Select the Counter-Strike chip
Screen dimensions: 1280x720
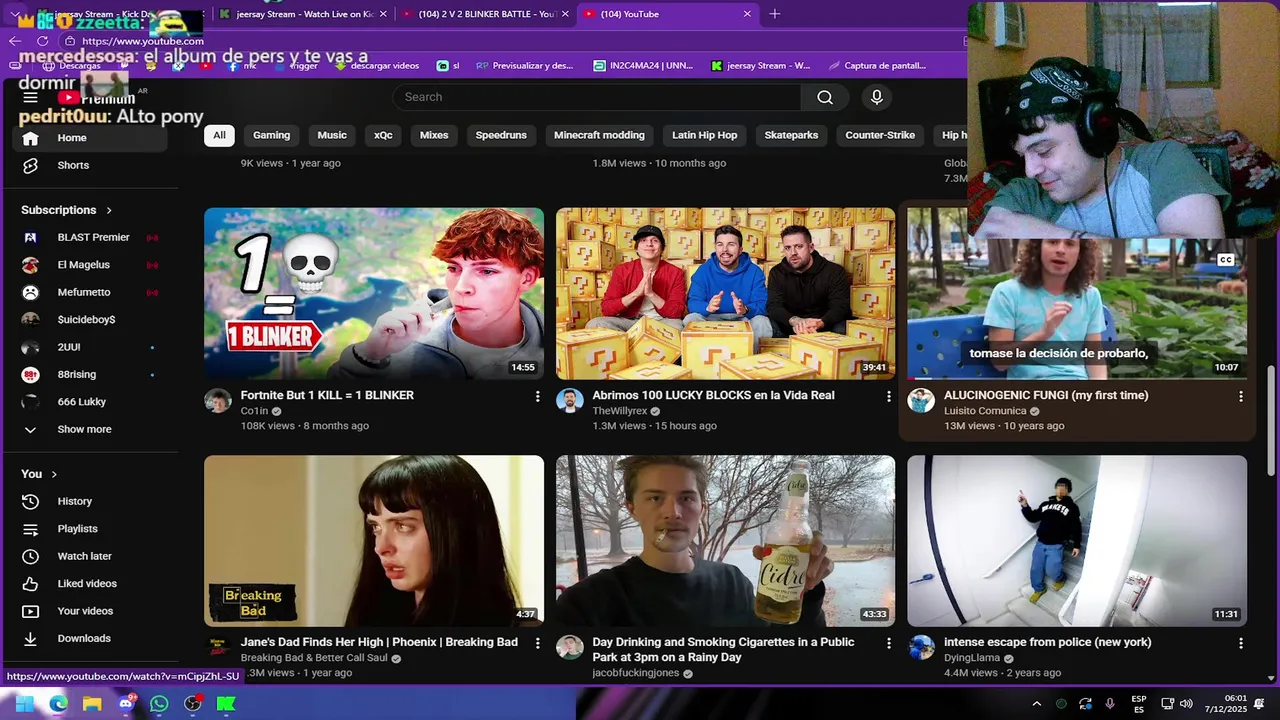pyautogui.click(x=880, y=135)
